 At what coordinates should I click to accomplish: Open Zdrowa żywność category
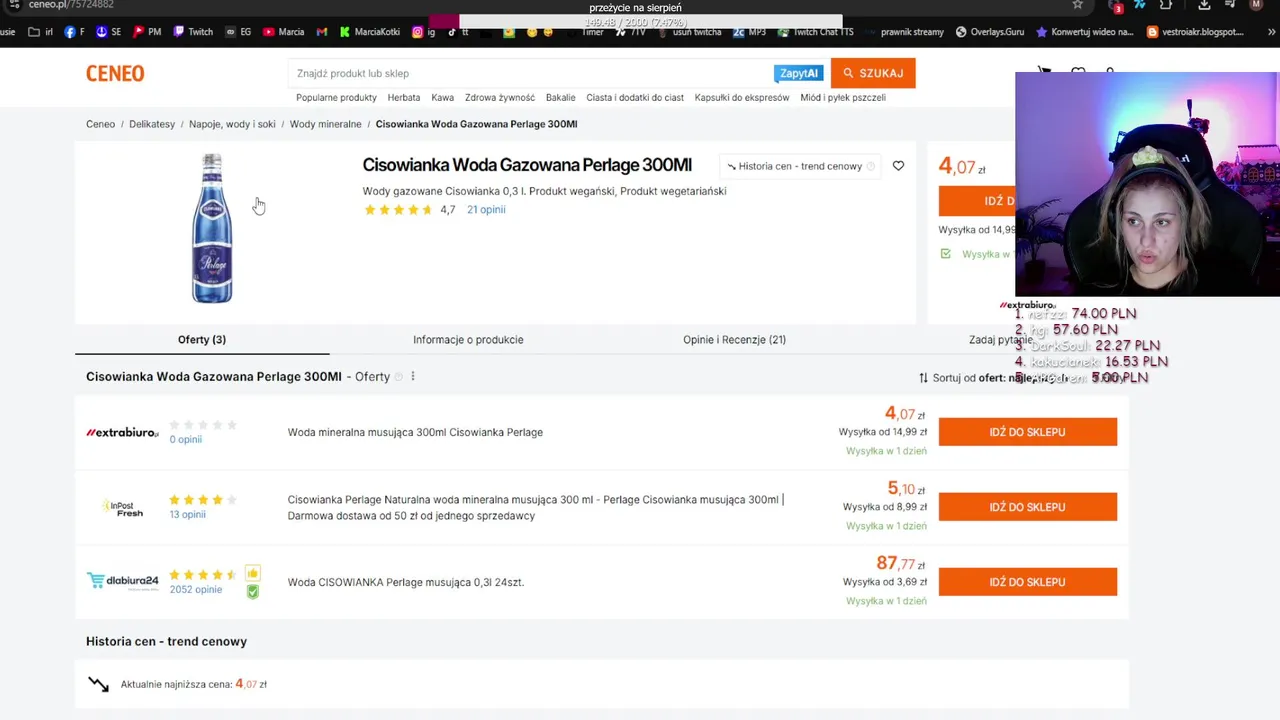(x=500, y=98)
